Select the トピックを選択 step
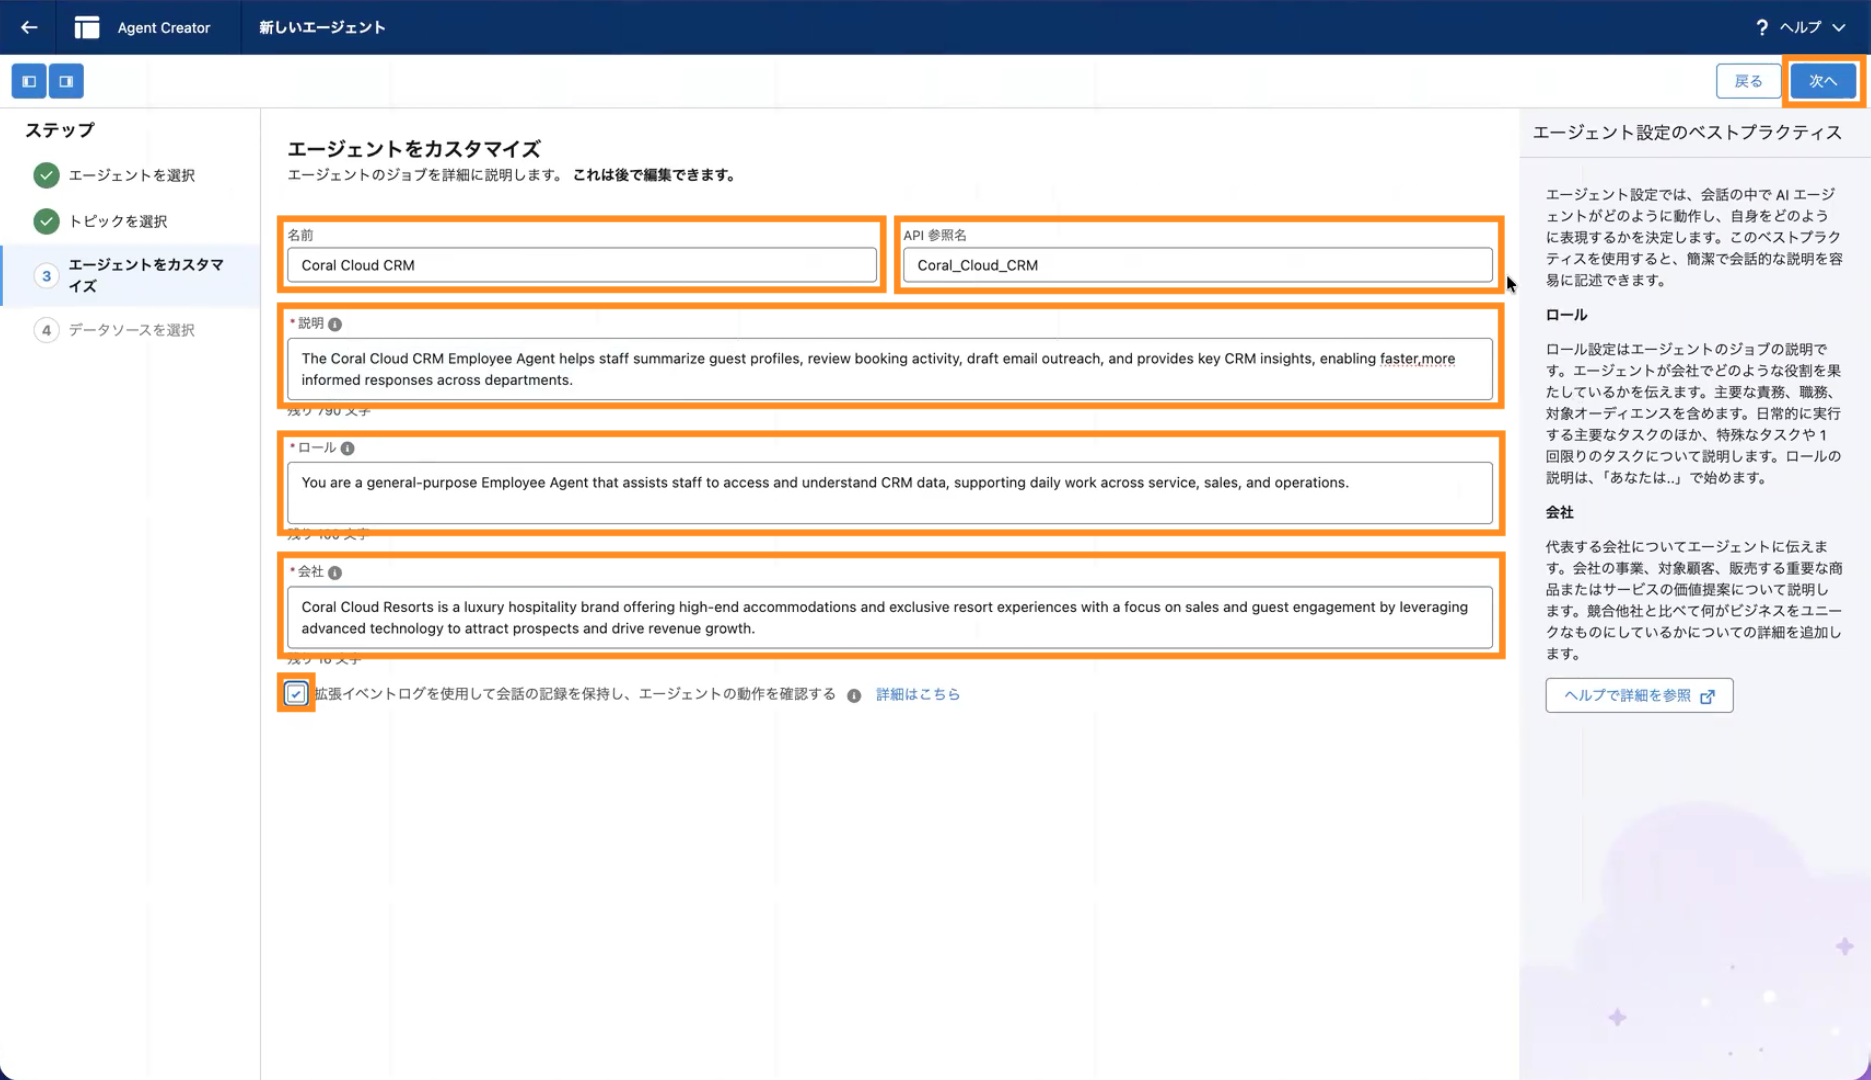1871x1080 pixels. tap(117, 221)
